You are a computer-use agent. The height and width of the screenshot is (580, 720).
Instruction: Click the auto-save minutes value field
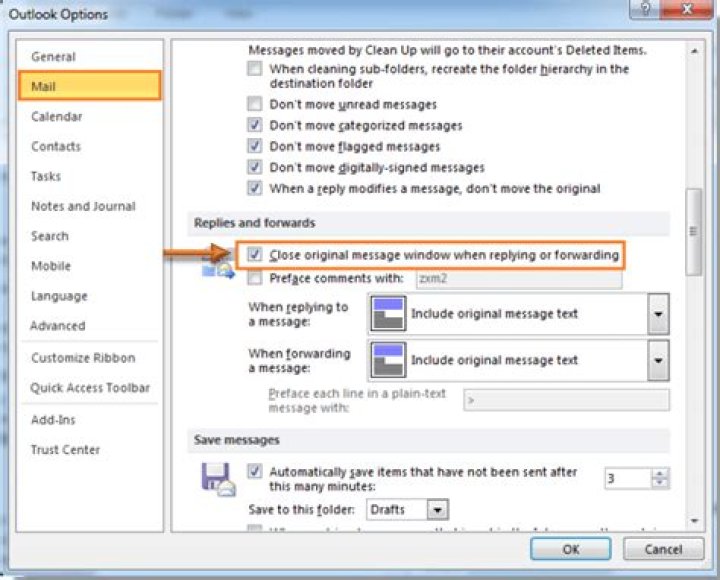click(628, 479)
